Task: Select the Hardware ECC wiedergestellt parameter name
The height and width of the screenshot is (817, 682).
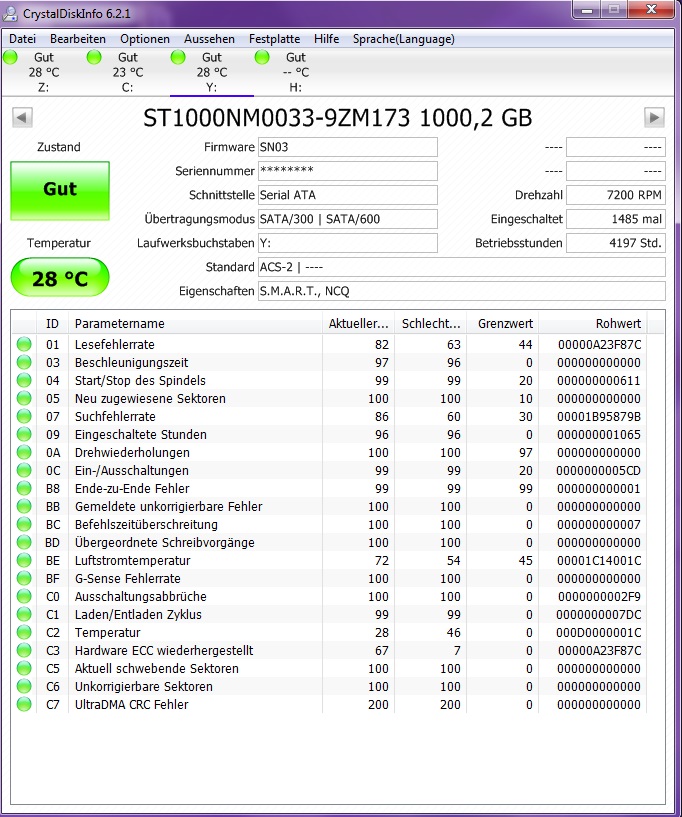Action: tap(164, 650)
